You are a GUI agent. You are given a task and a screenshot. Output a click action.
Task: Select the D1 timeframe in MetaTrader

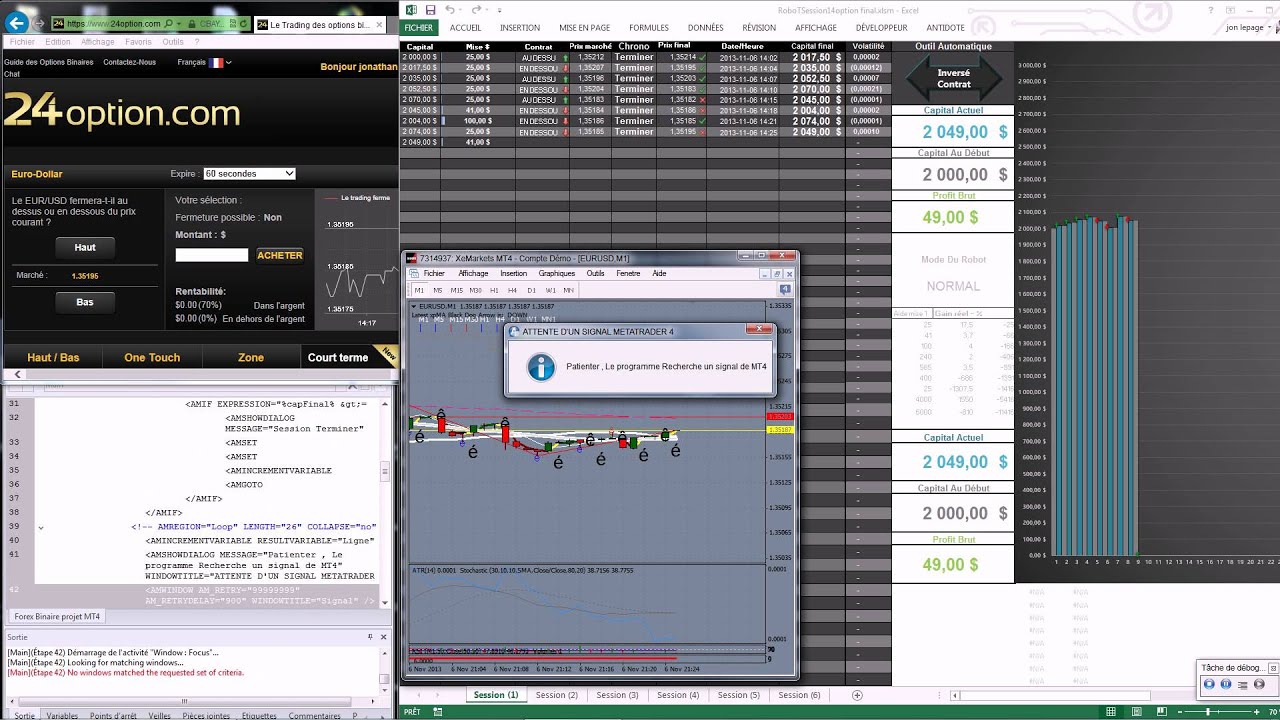531,290
